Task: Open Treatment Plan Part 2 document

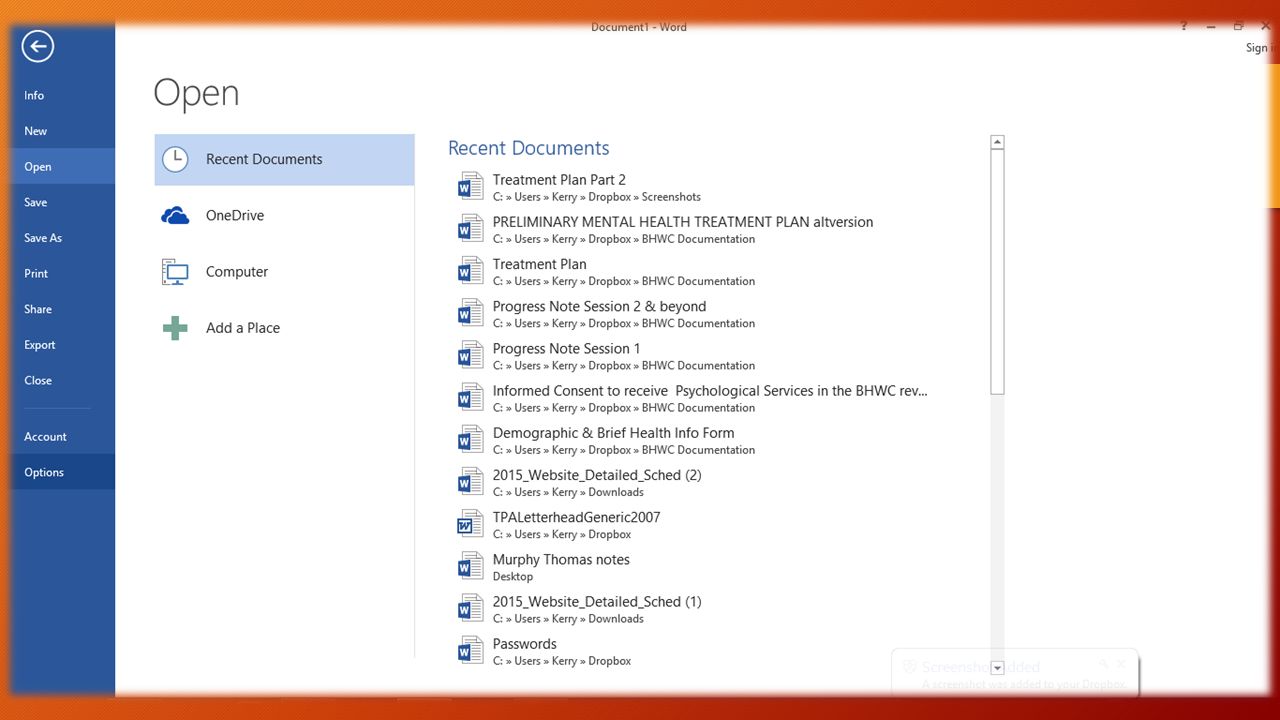Action: 717,187
